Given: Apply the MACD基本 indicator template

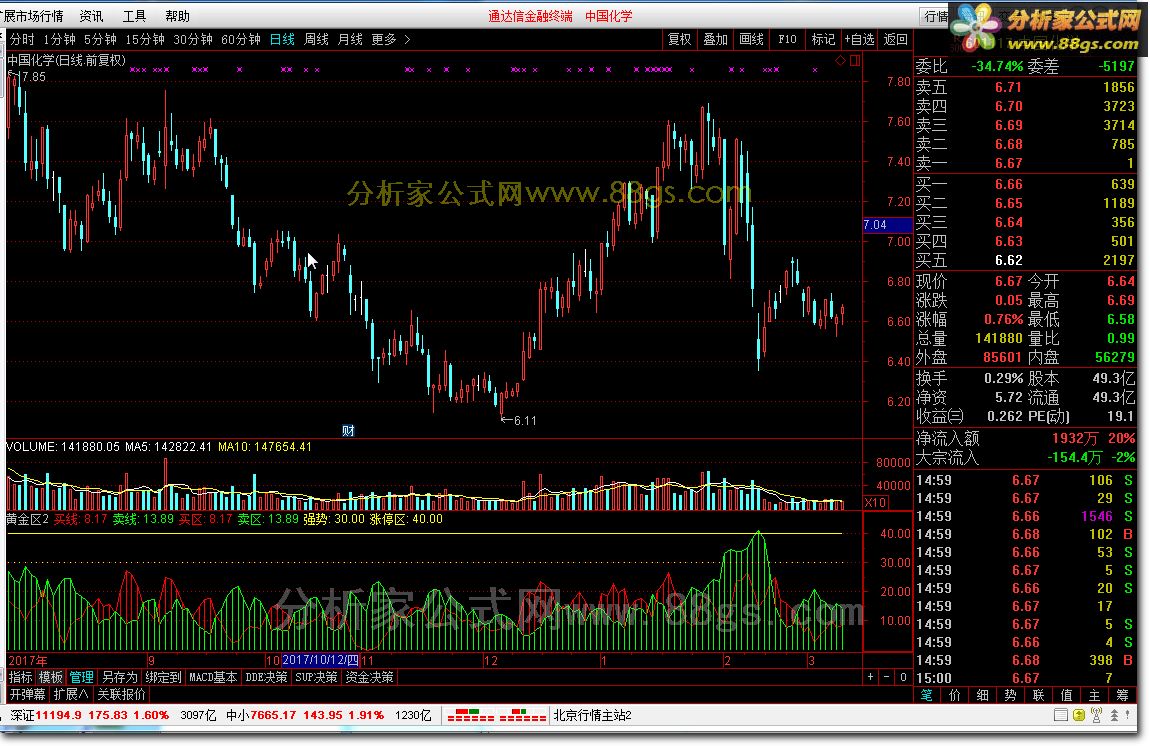Looking at the screenshot, I should click(x=213, y=677).
